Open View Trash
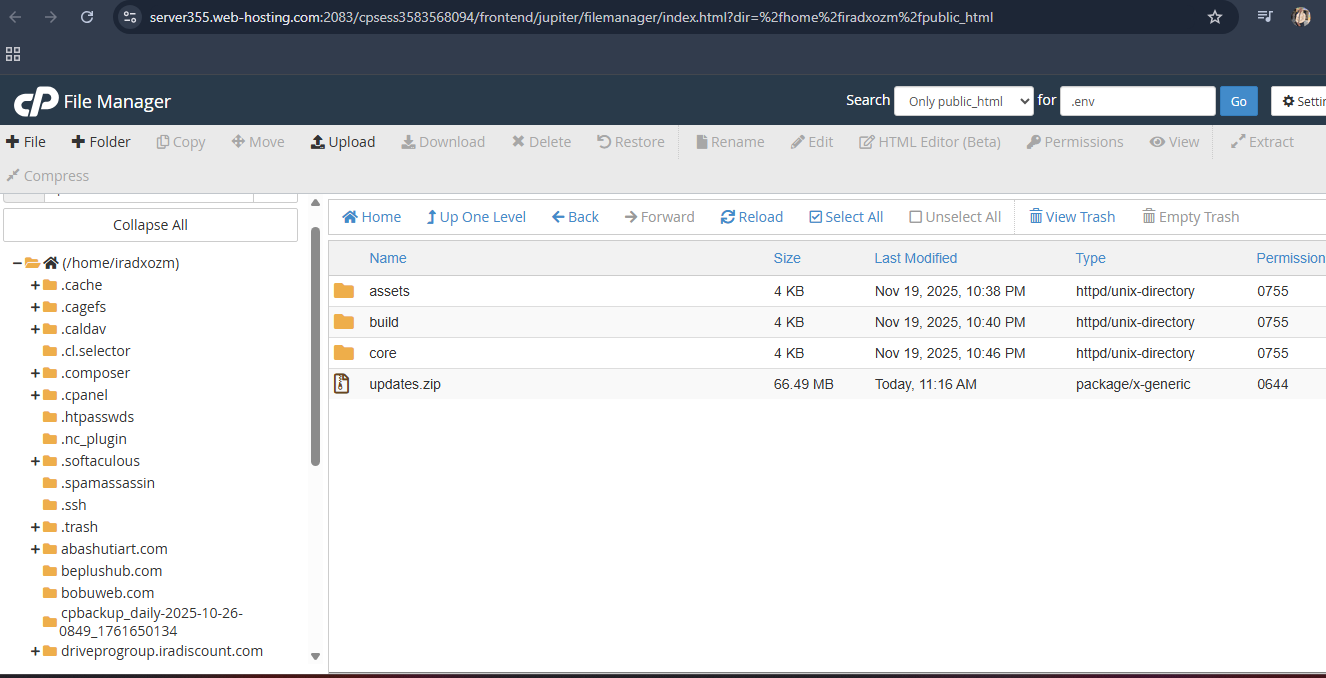1326x678 pixels. pos(1071,217)
